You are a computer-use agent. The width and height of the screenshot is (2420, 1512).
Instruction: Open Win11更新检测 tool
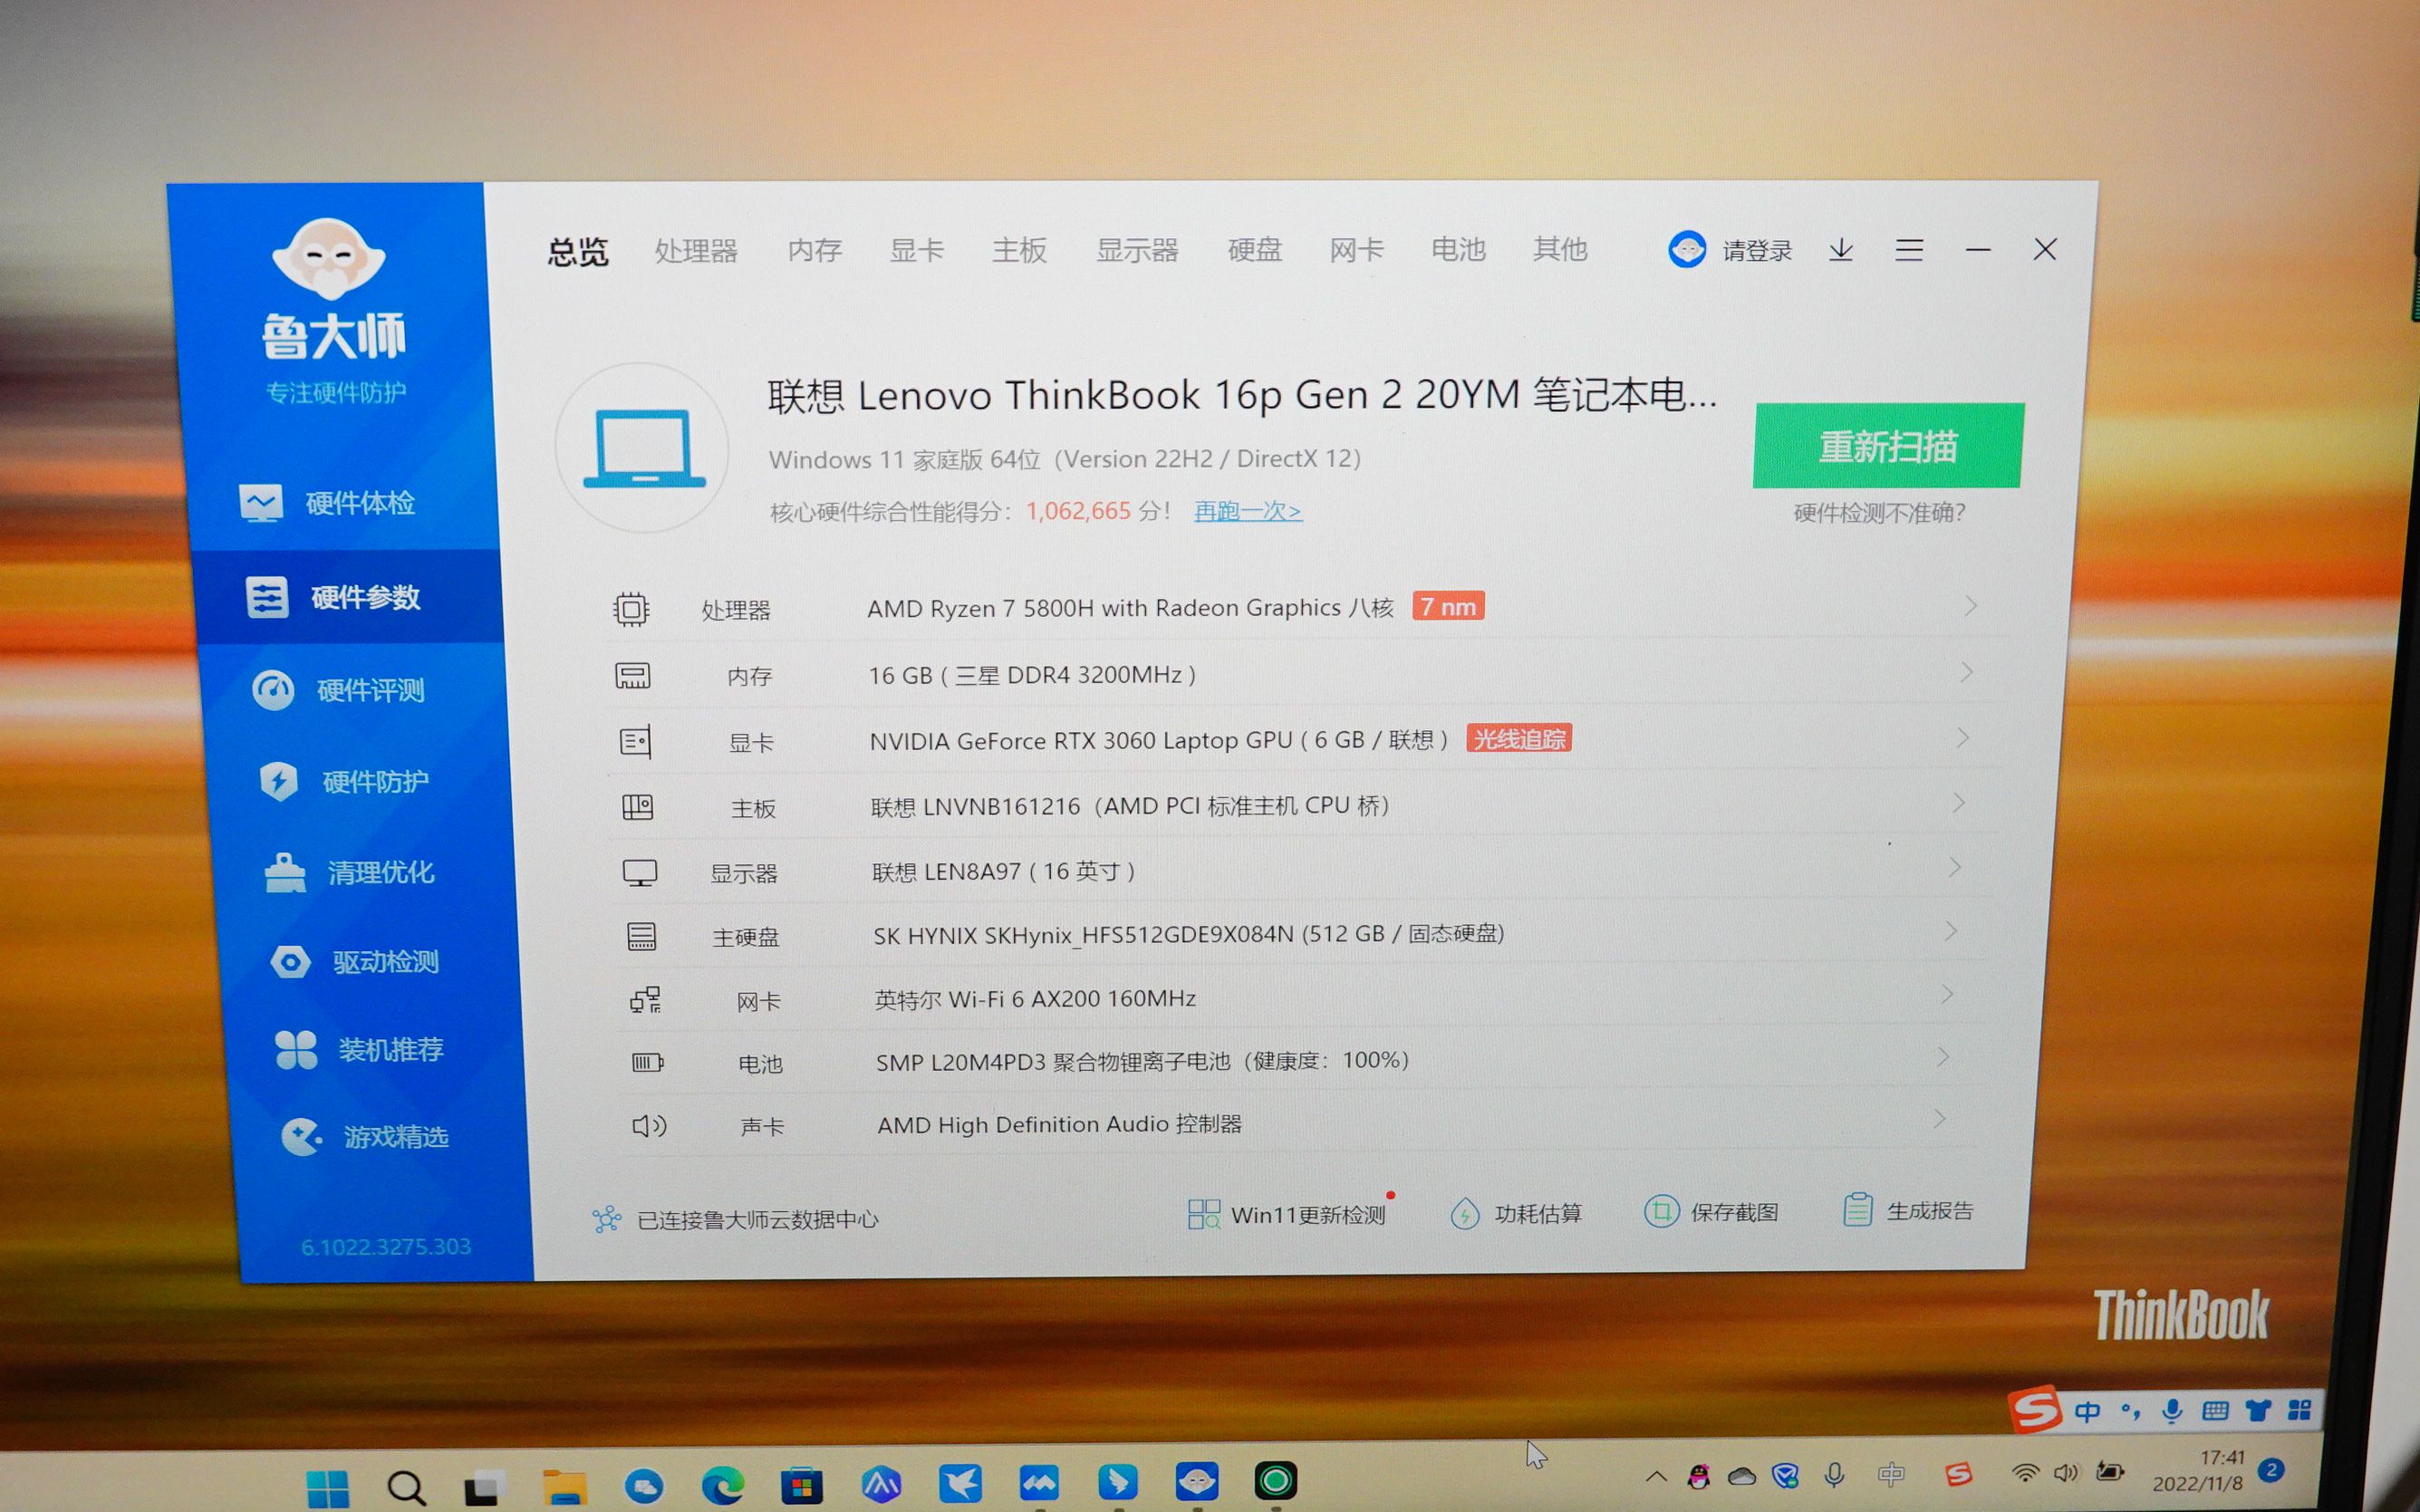click(1288, 1215)
